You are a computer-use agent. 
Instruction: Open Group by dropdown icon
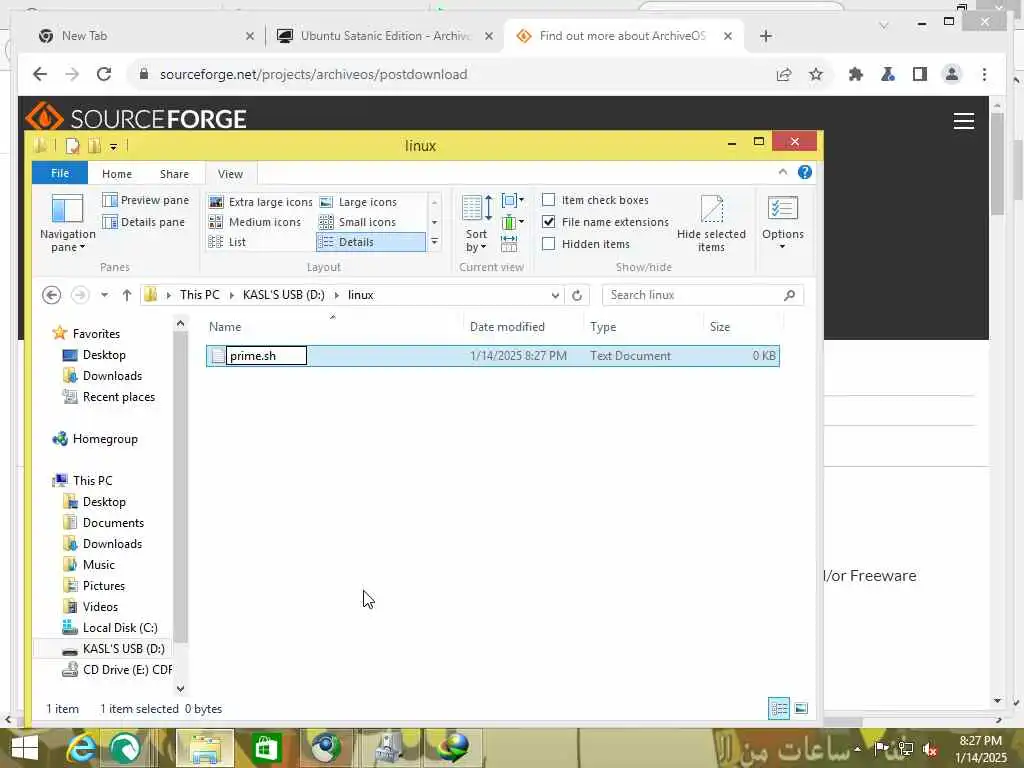tap(513, 200)
